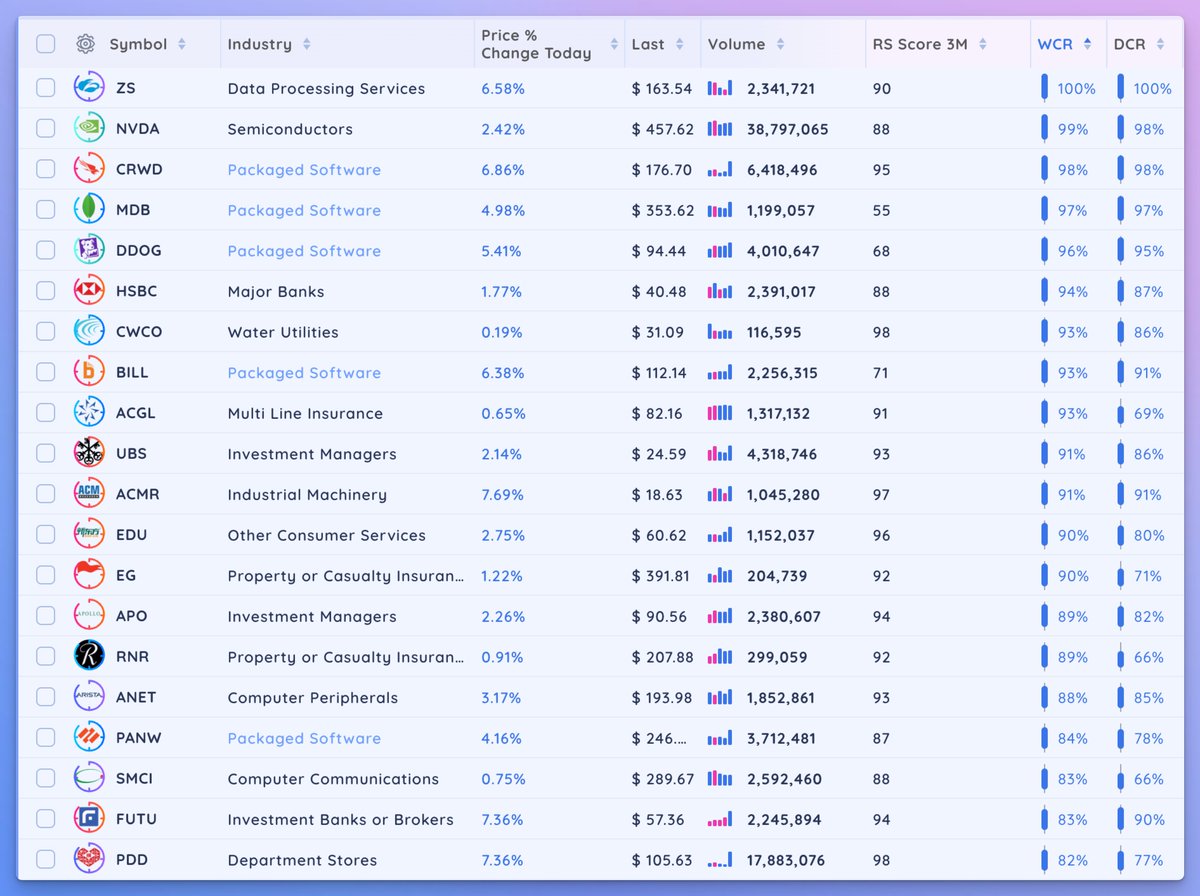Screen dimensions: 1200x896
Task: Click the CRWD company logo
Action: point(89,169)
